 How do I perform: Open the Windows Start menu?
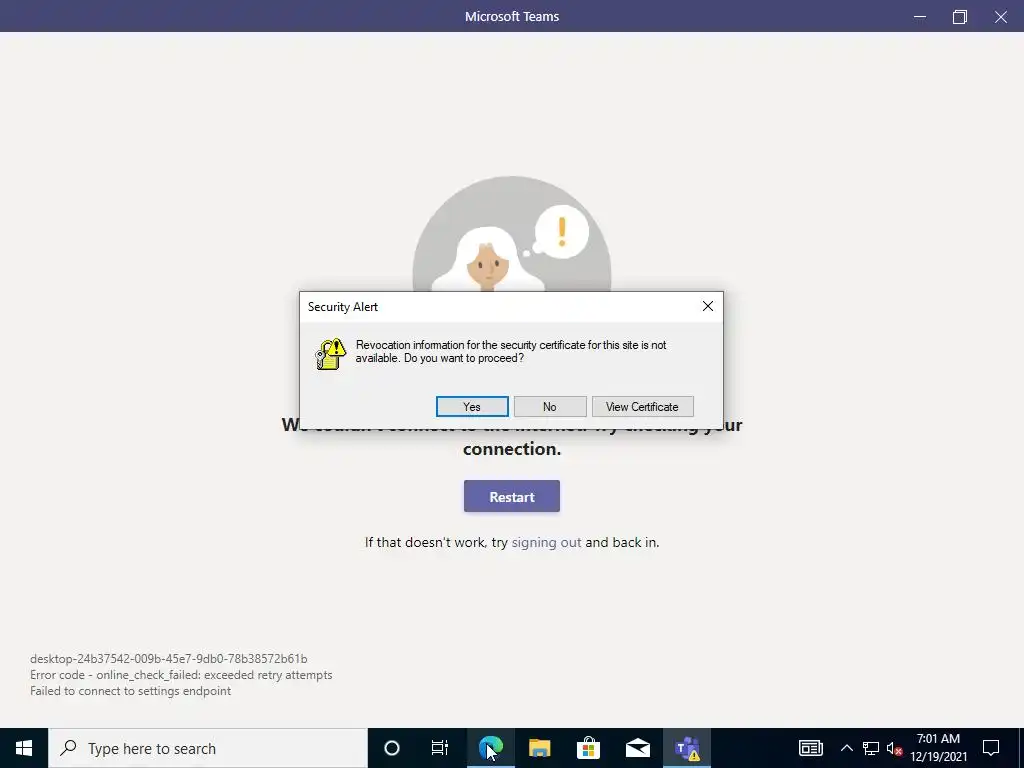tap(24, 748)
